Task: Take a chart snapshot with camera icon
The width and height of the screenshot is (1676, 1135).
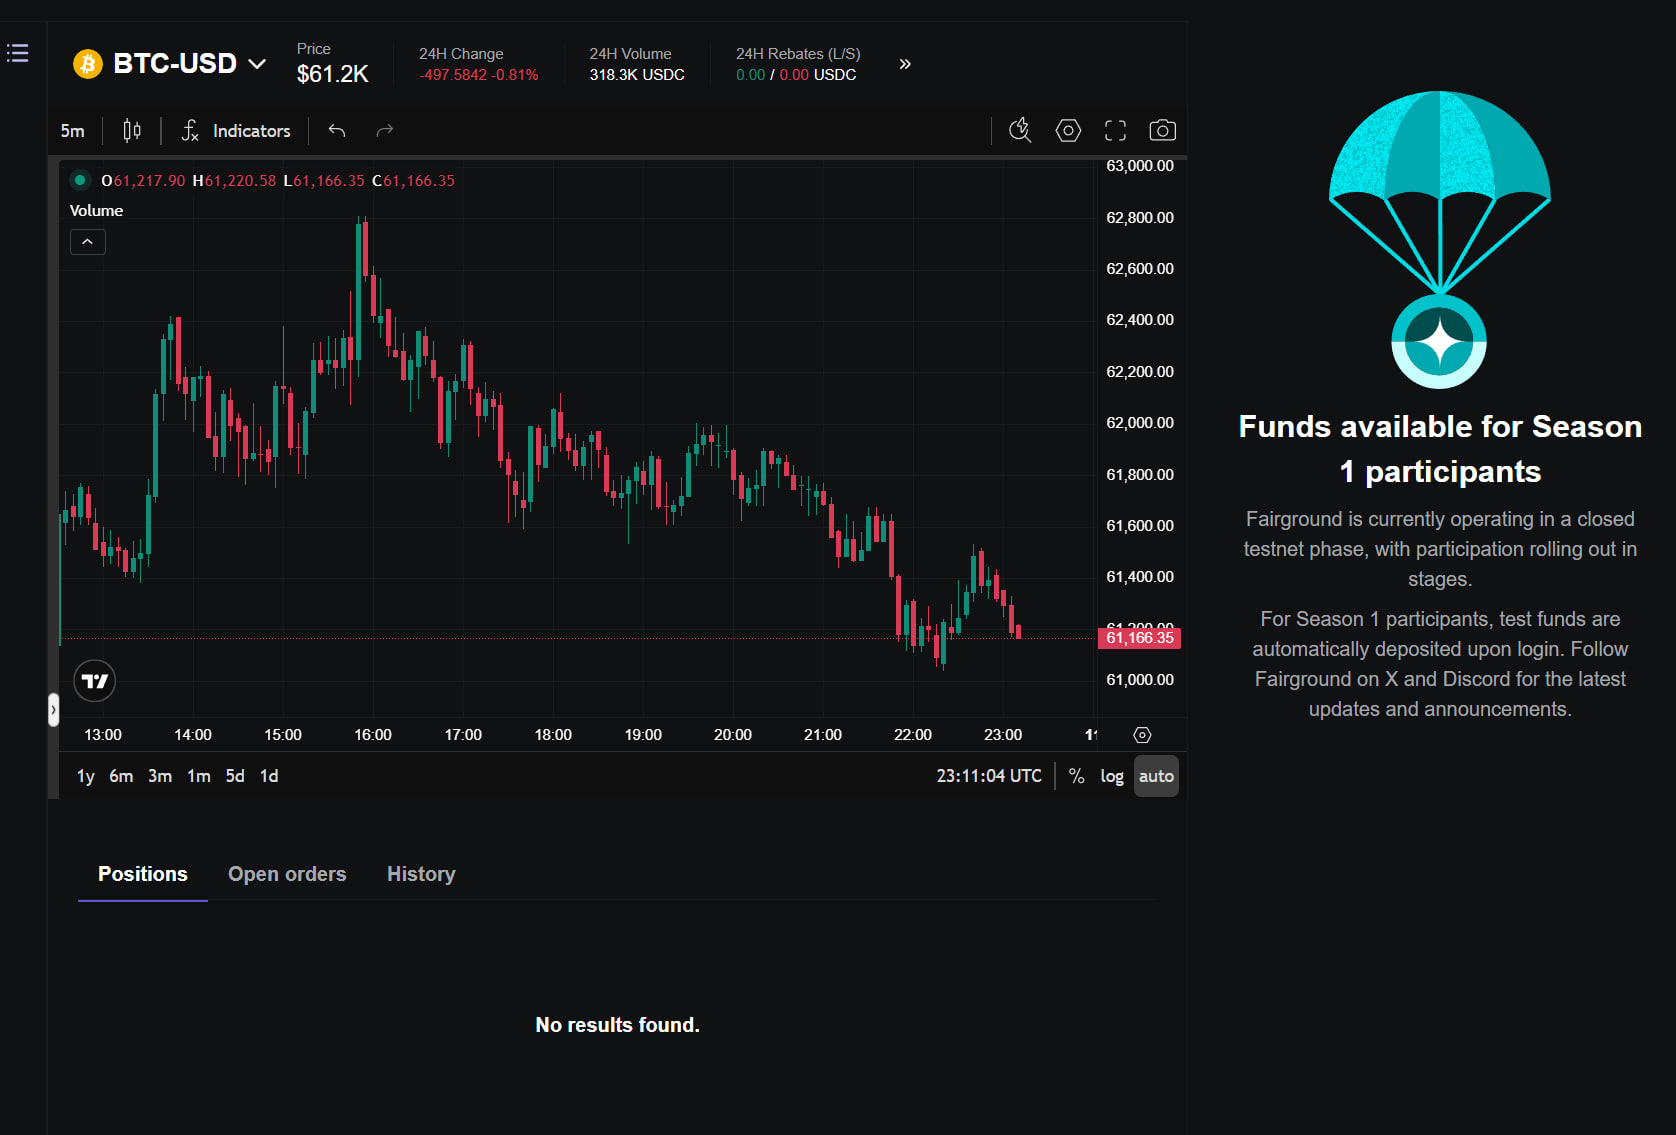Action: [1162, 130]
